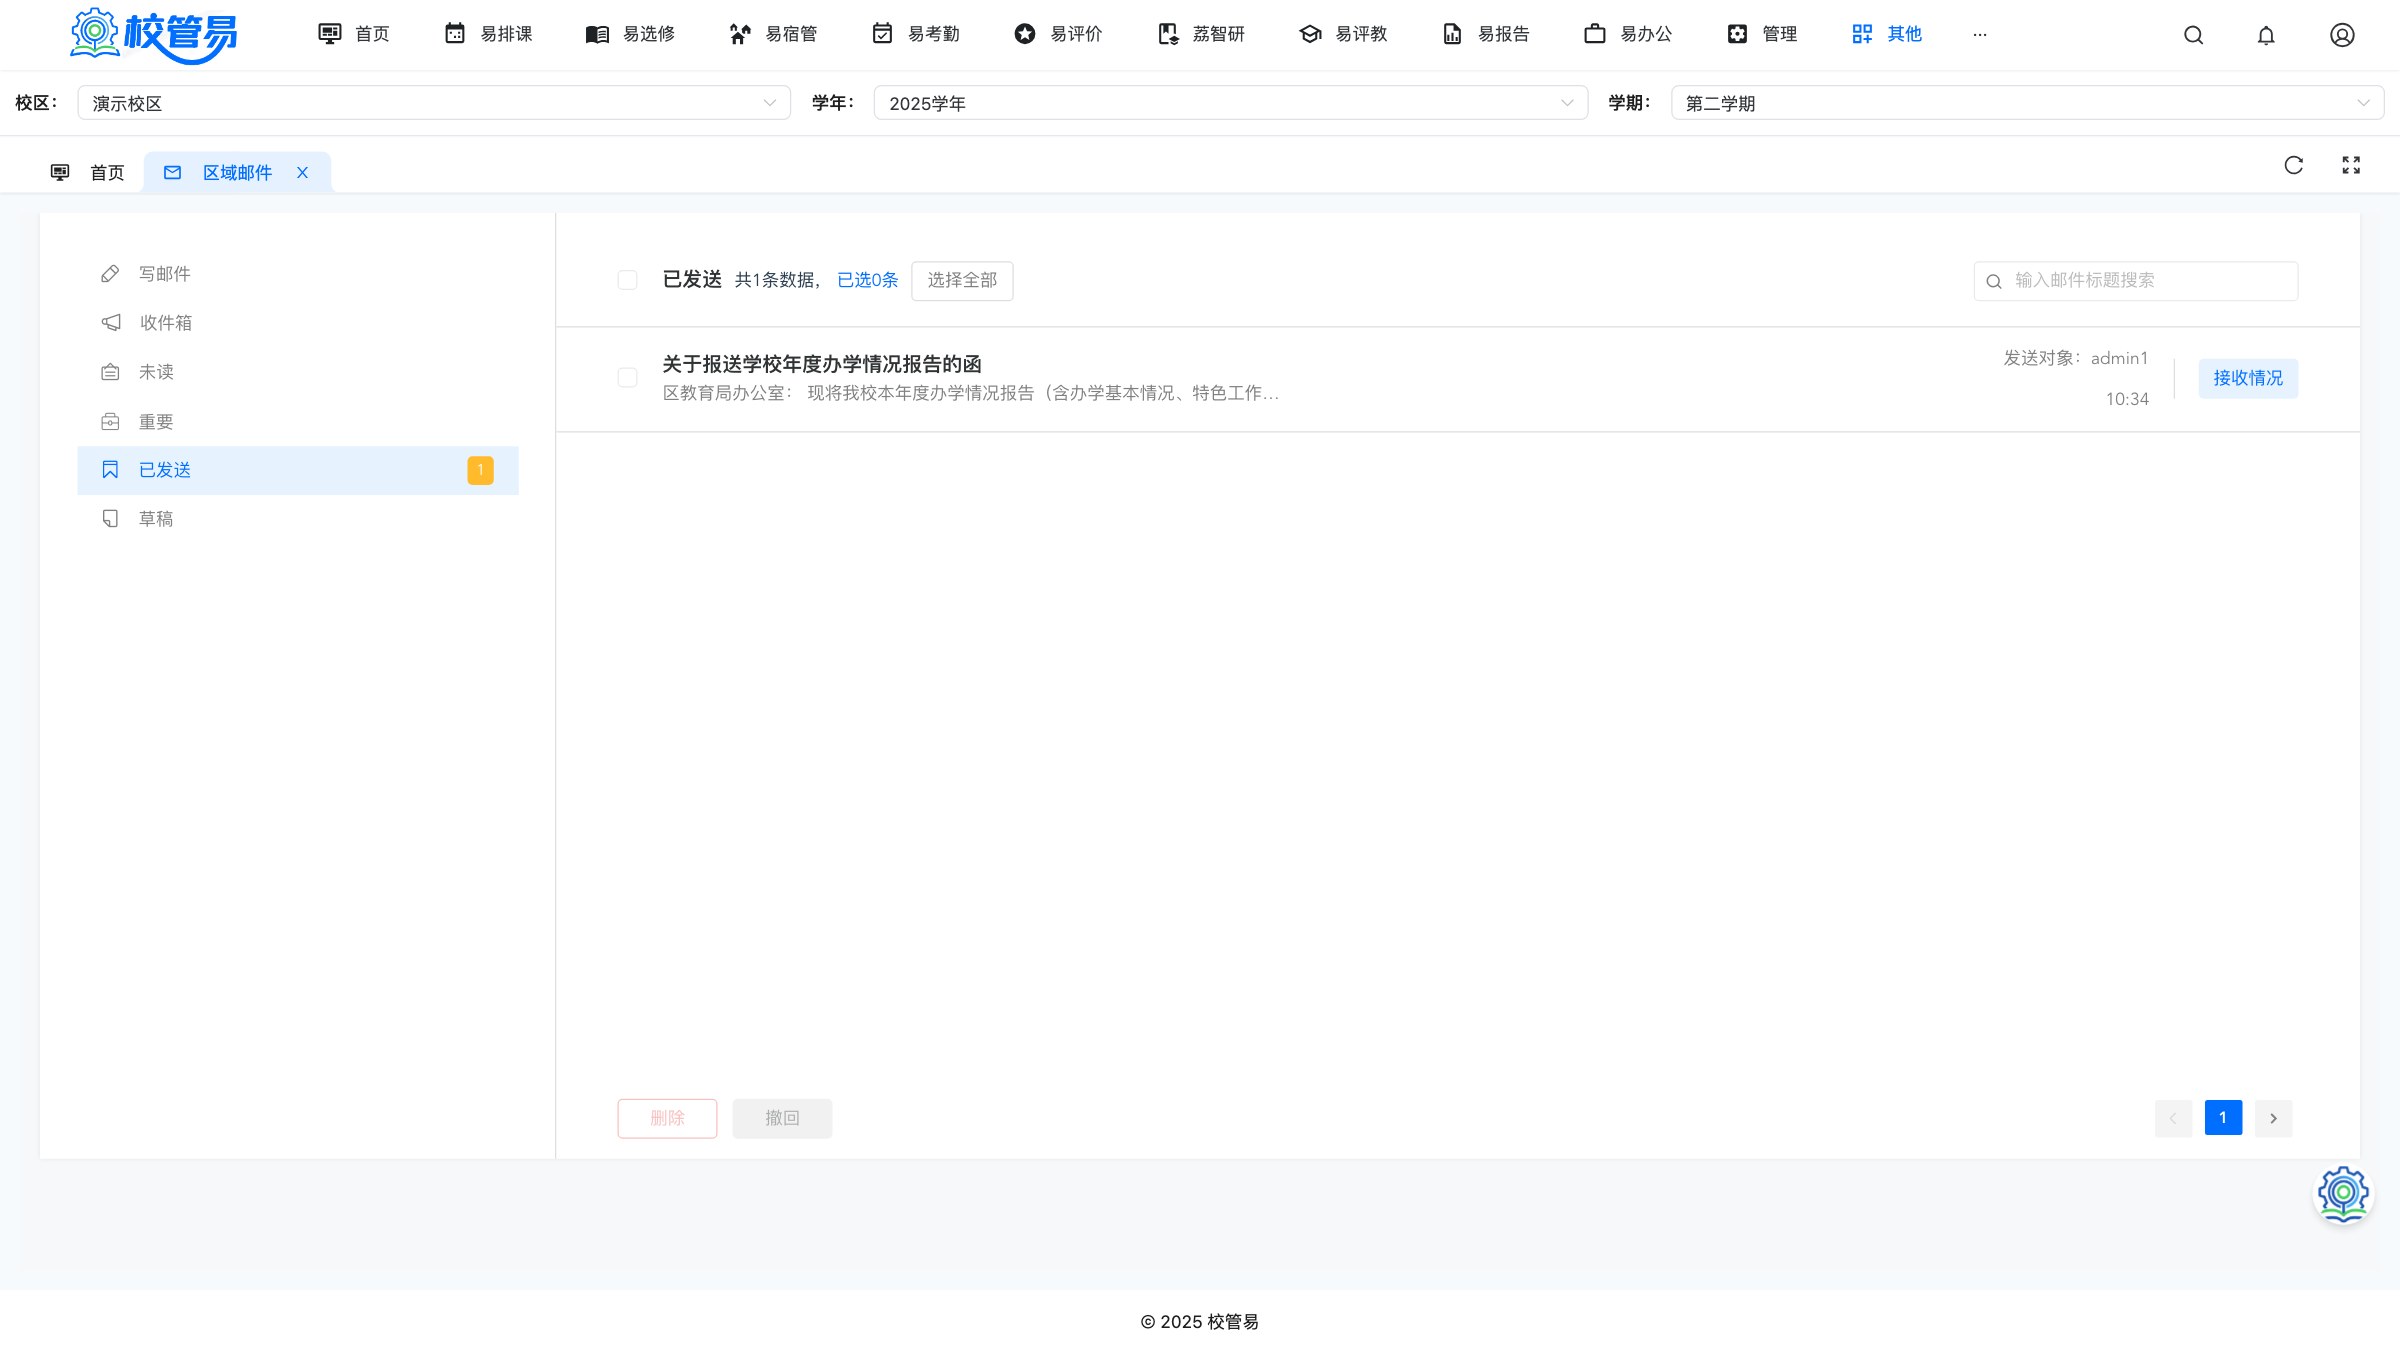The width and height of the screenshot is (2400, 1350).
Task: Close the 区域邮件 tab
Action: coord(302,173)
